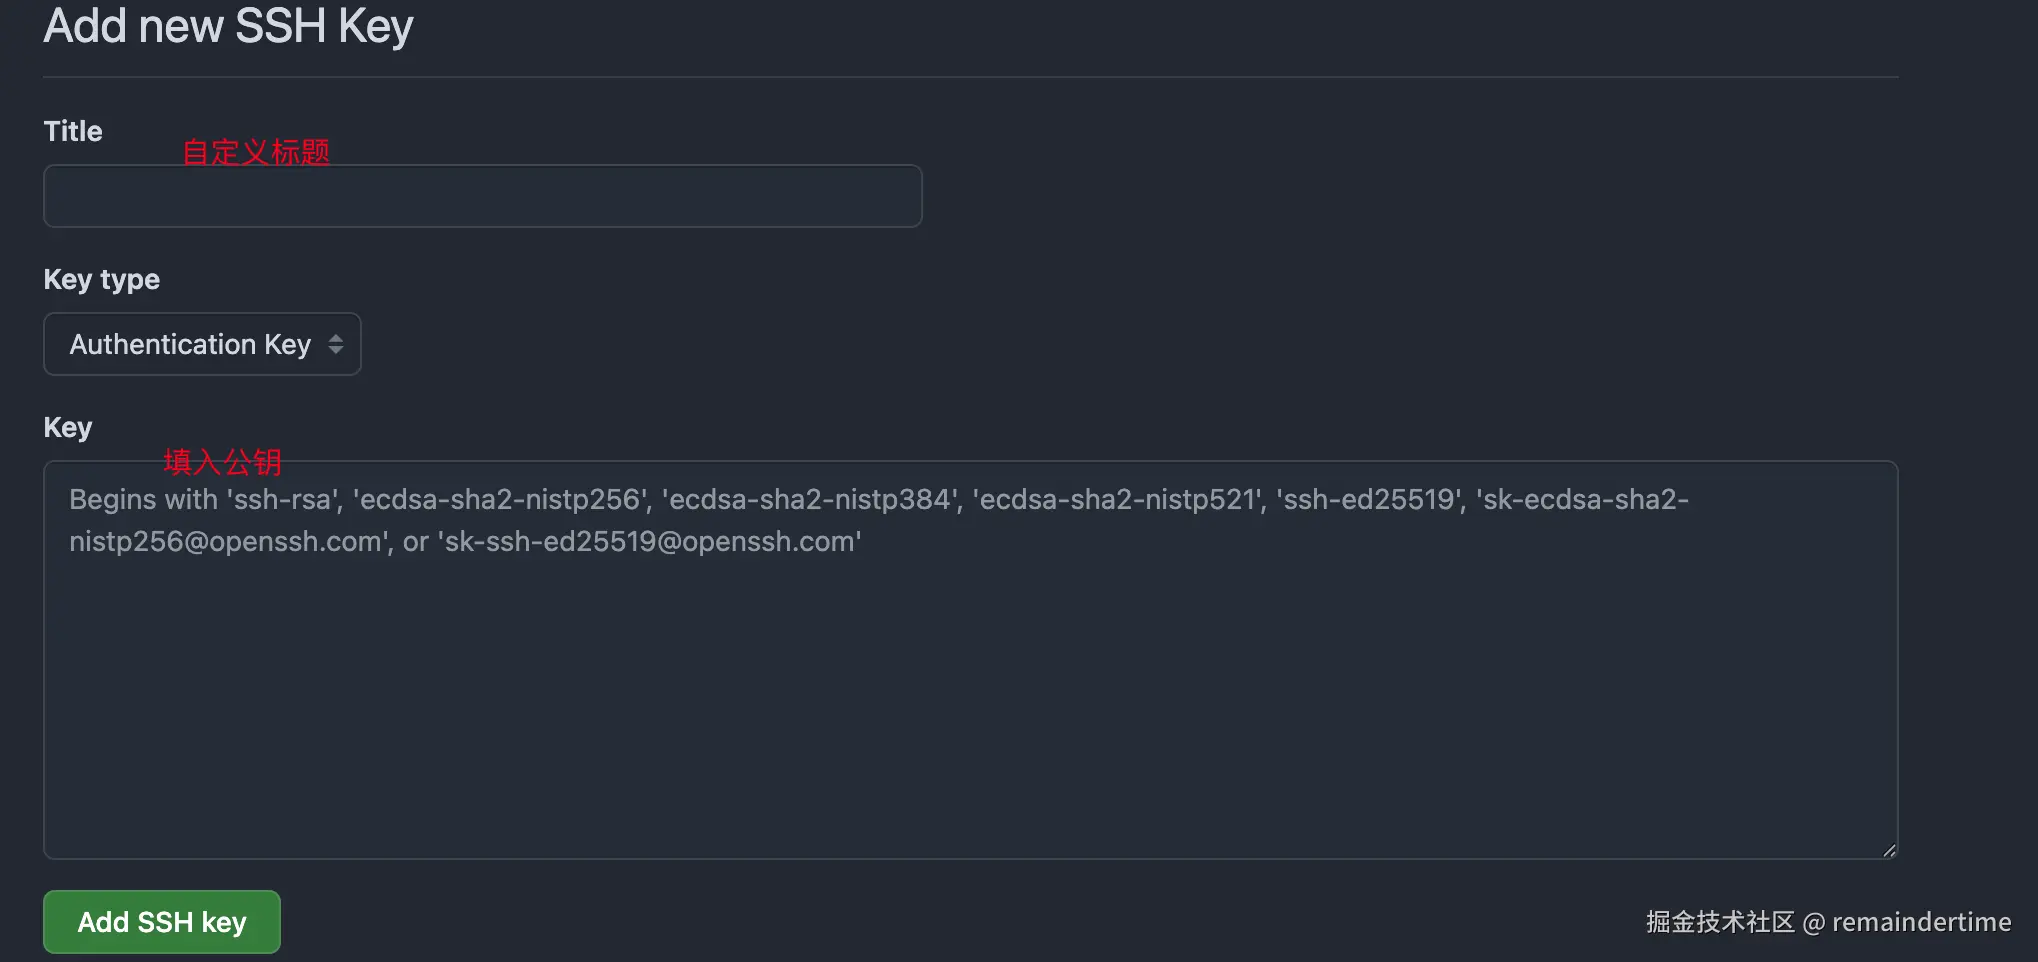Click the "Key" label above the textarea

tap(68, 428)
